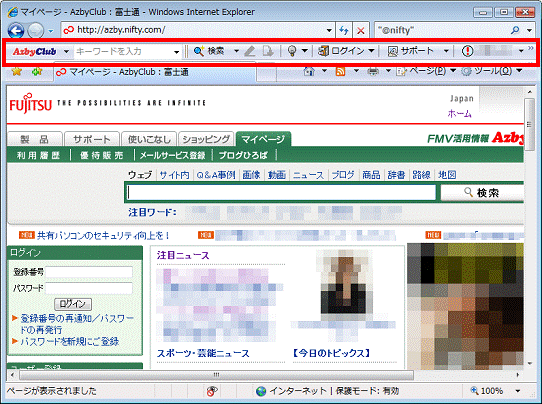
Task: Select the green マイページ site tab
Action: click(x=263, y=139)
